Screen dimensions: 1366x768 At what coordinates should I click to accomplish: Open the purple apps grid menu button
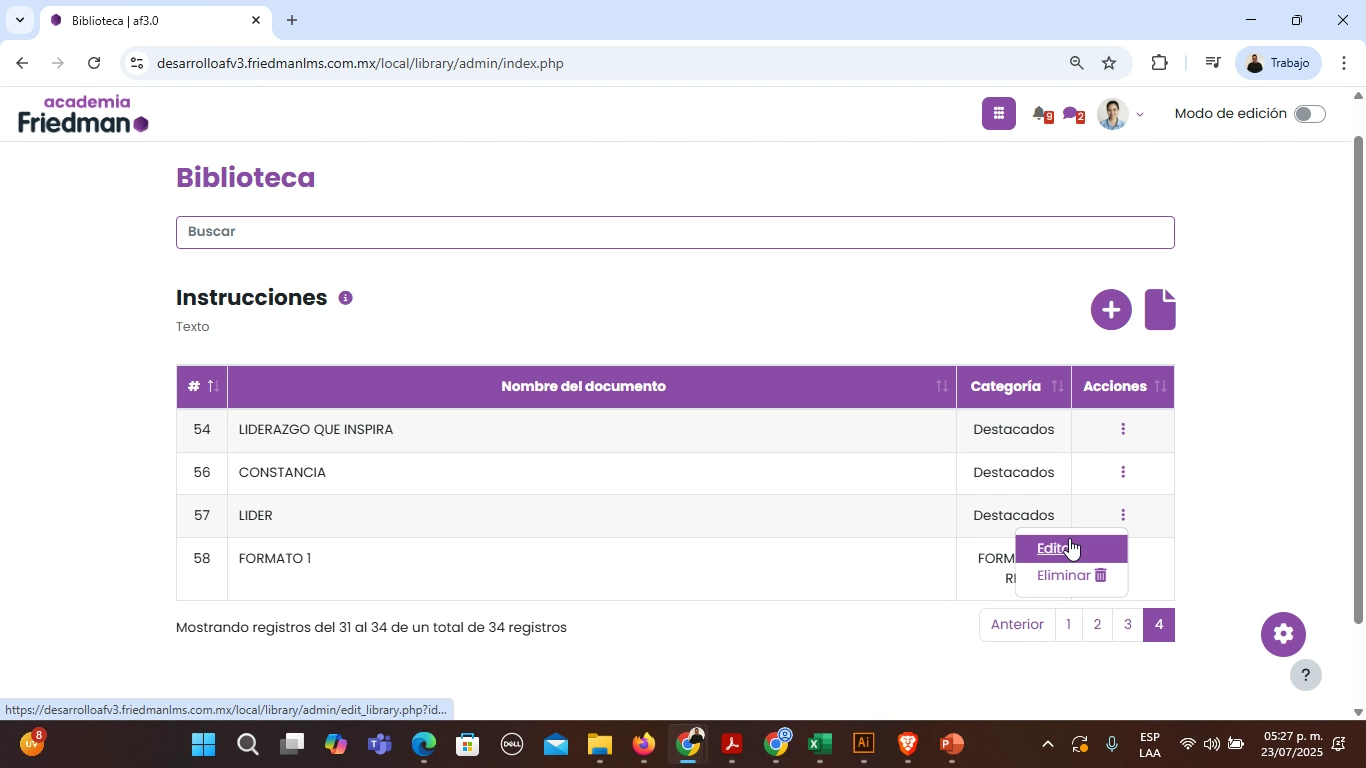998,114
